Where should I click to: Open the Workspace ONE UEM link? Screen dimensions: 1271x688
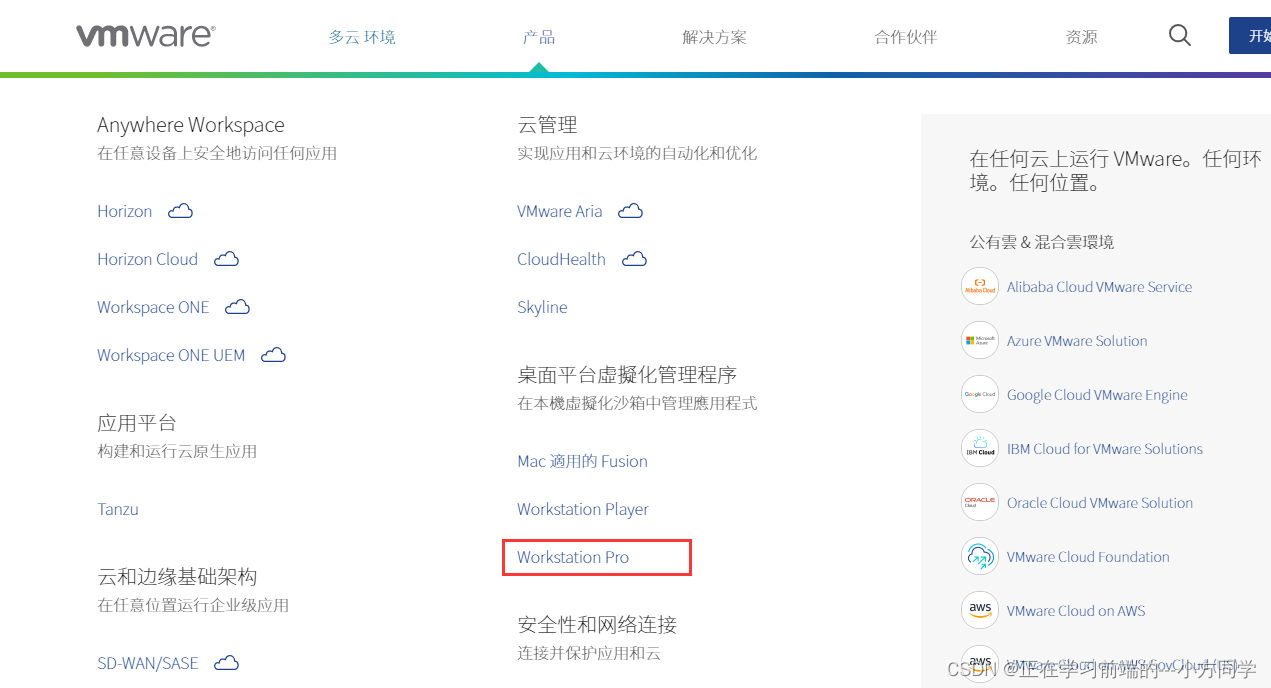(171, 355)
